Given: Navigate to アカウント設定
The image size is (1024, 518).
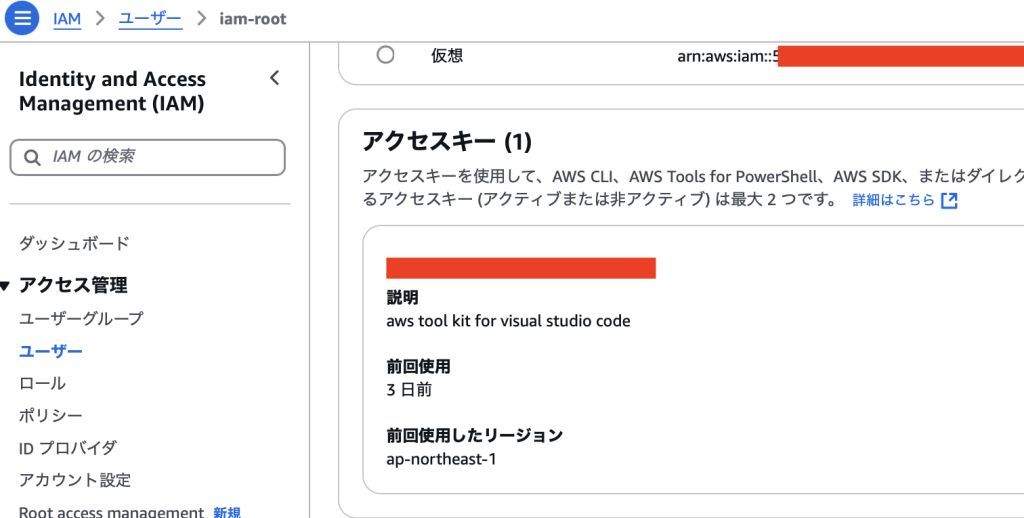Looking at the screenshot, I should (x=75, y=480).
